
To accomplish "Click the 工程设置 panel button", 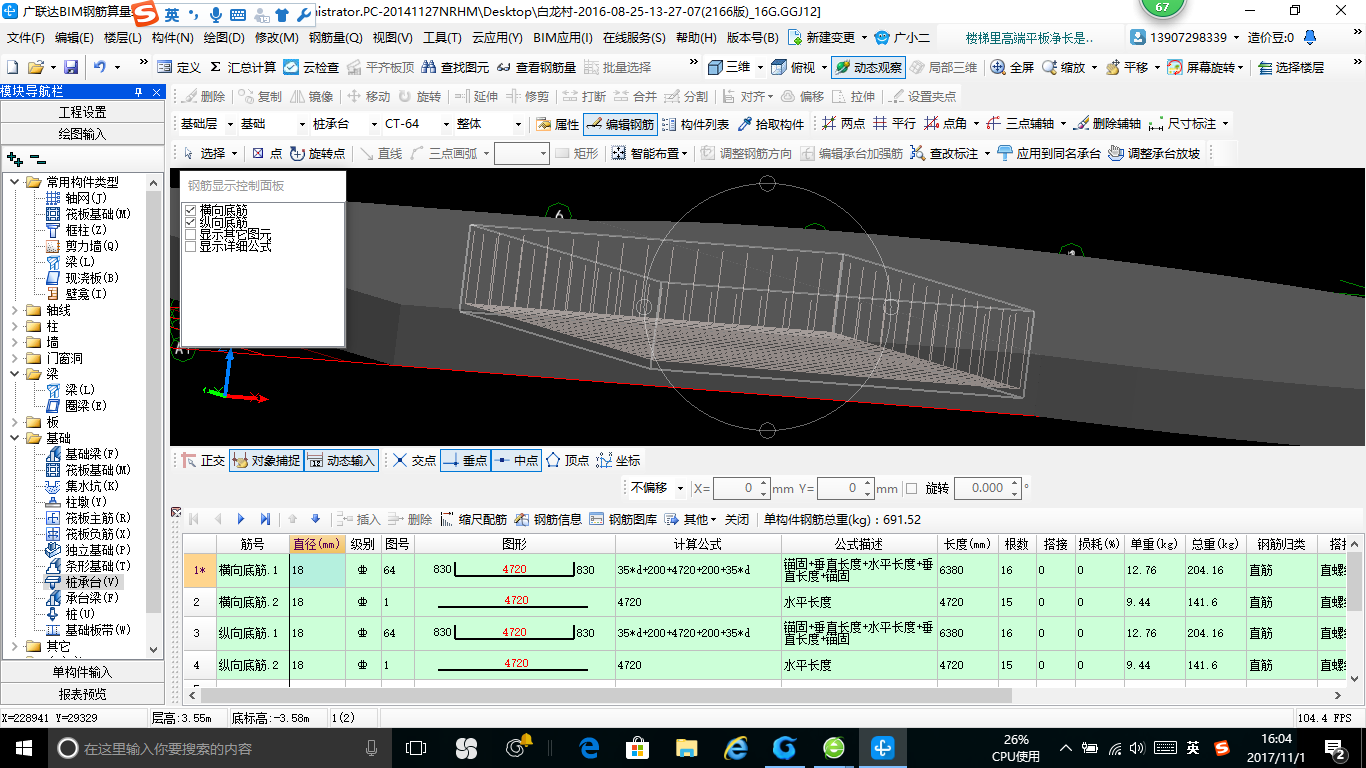I will (82, 112).
